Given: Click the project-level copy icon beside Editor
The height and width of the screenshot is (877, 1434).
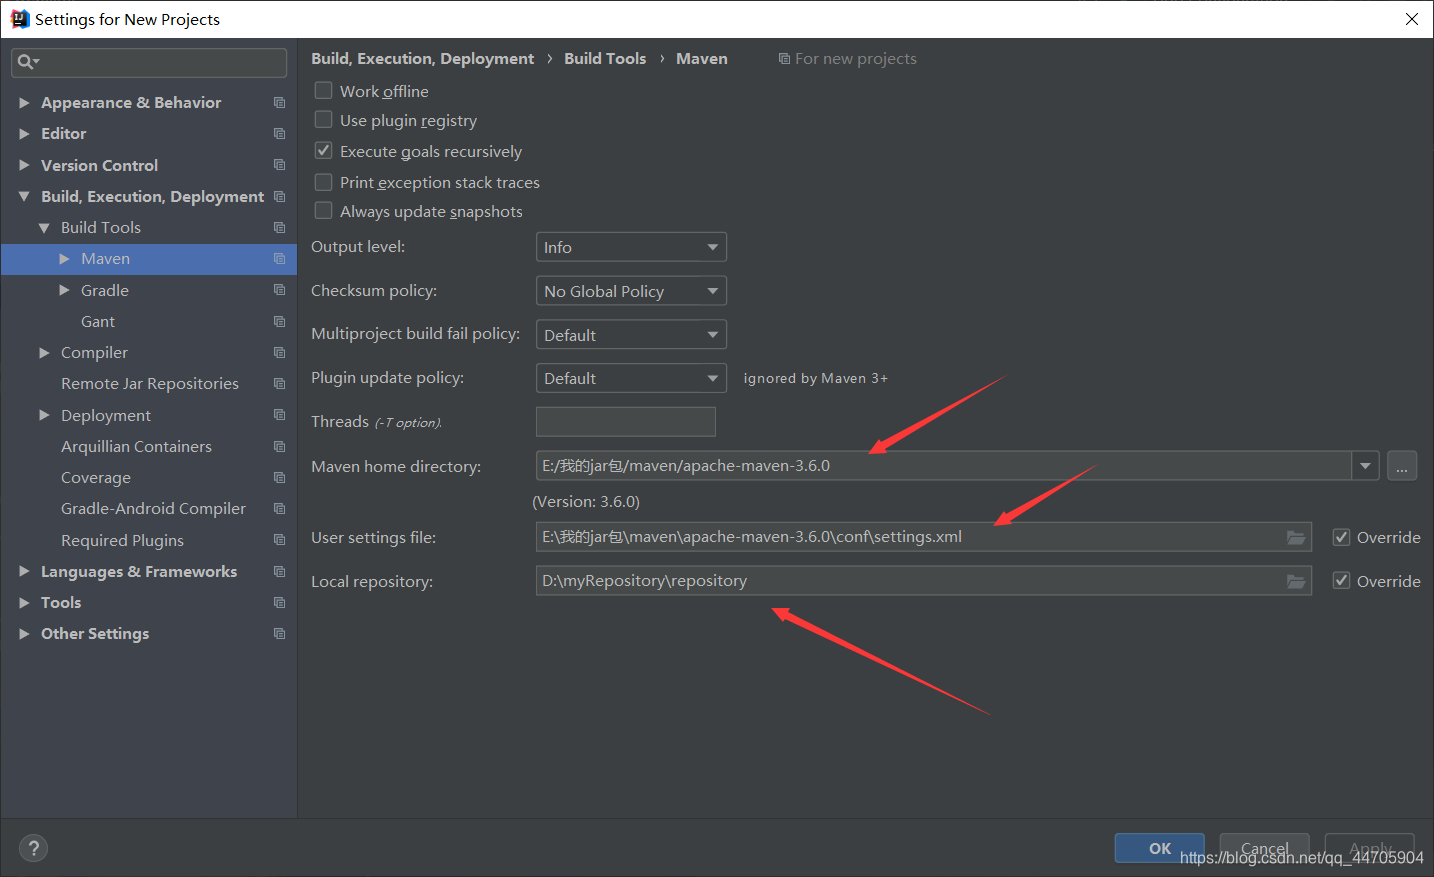Looking at the screenshot, I should [x=279, y=134].
